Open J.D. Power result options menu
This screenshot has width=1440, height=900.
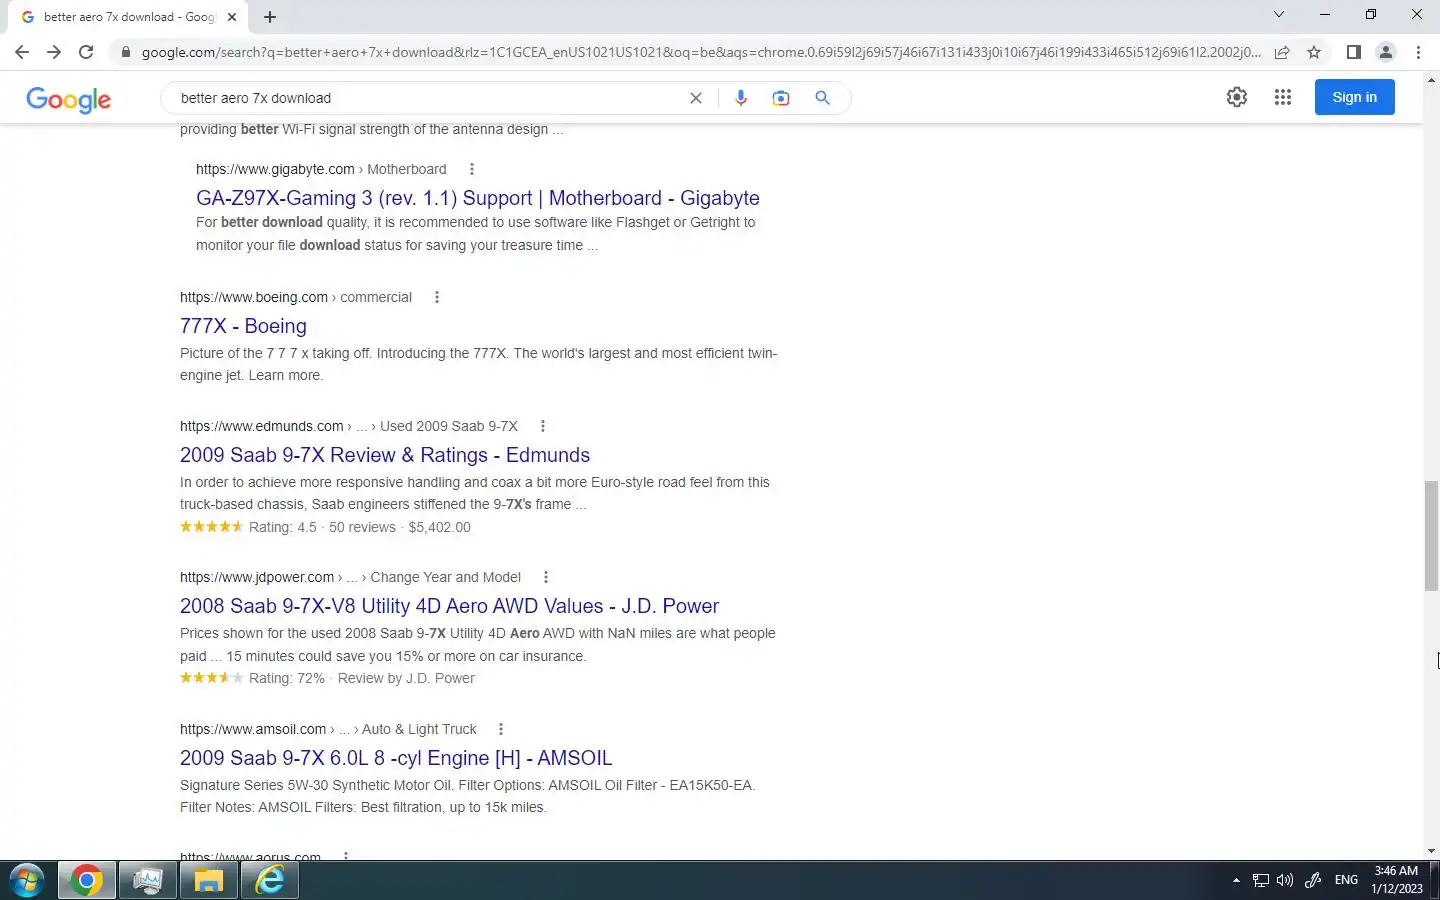click(546, 577)
